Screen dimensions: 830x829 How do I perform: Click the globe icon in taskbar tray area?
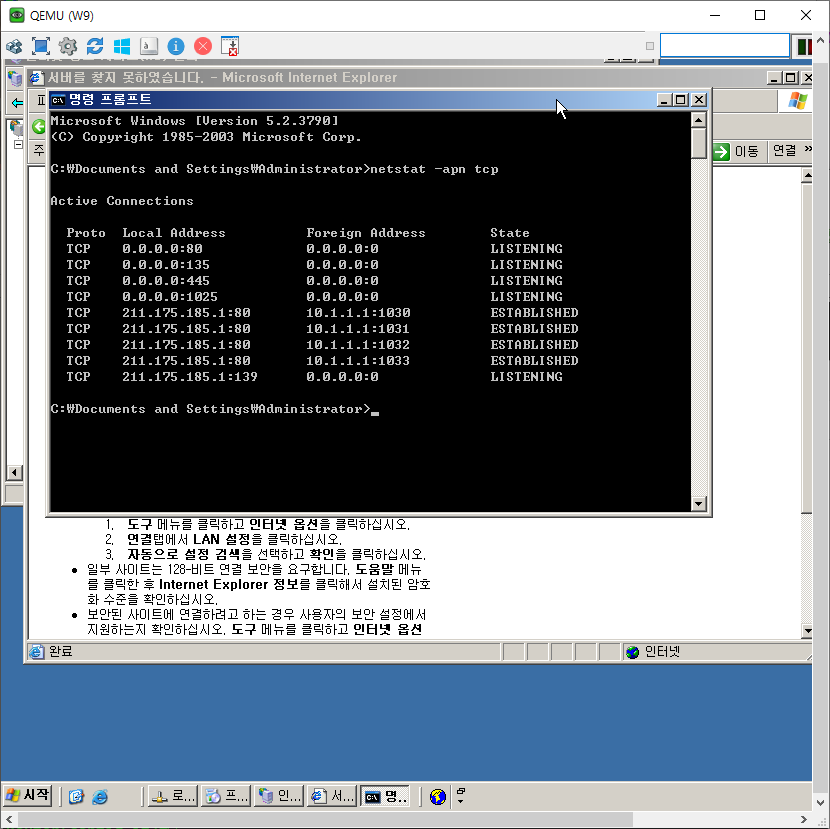tap(438, 796)
